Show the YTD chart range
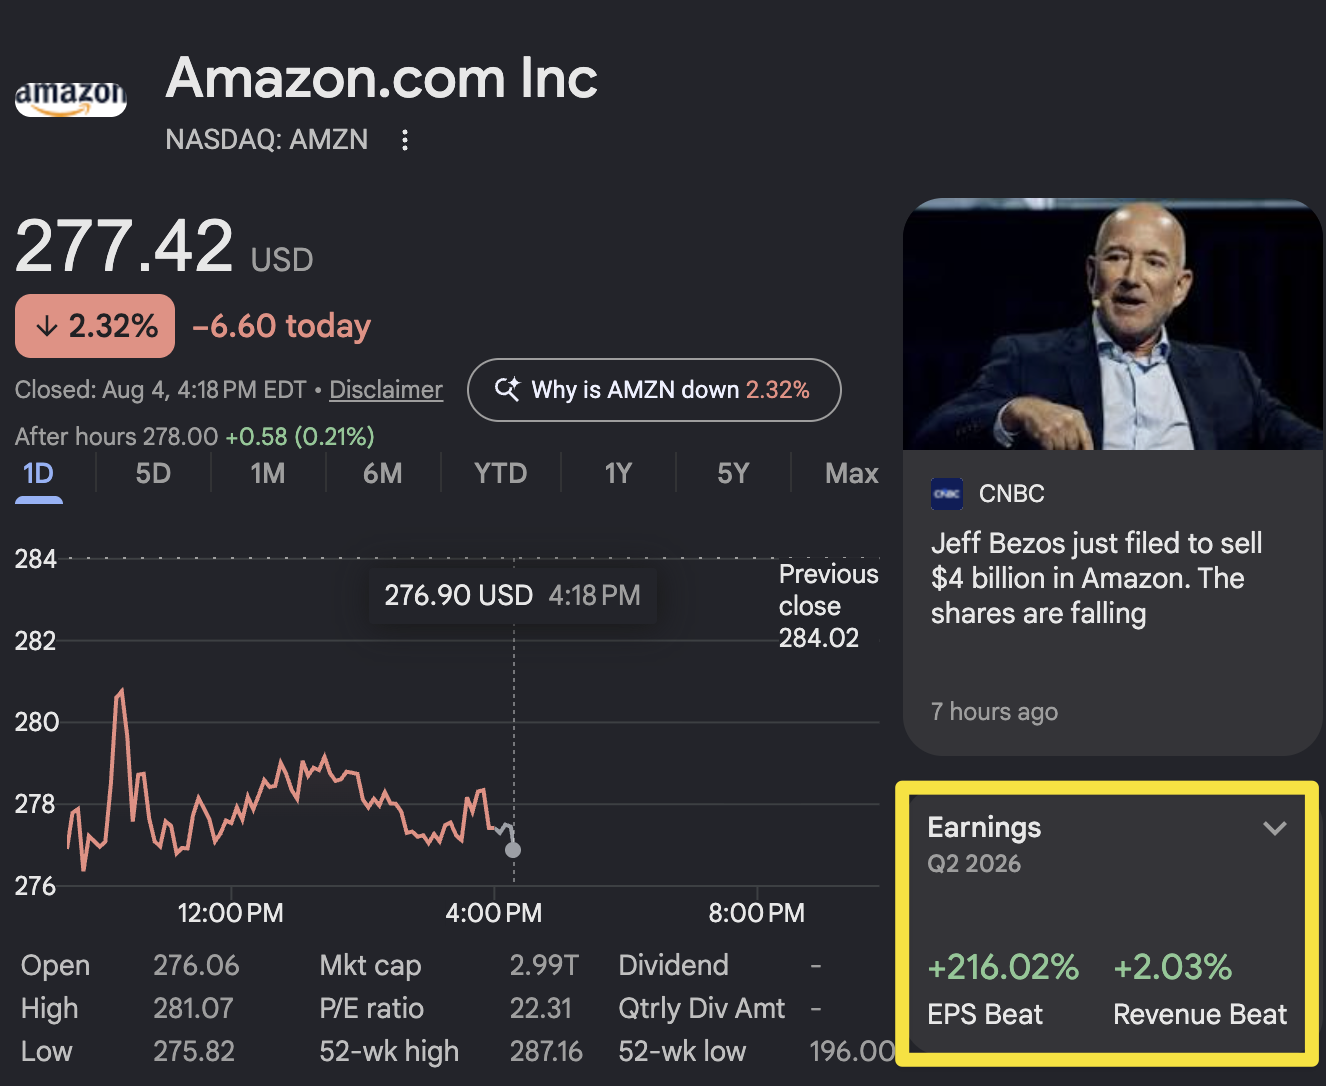The image size is (1326, 1086). [x=500, y=473]
